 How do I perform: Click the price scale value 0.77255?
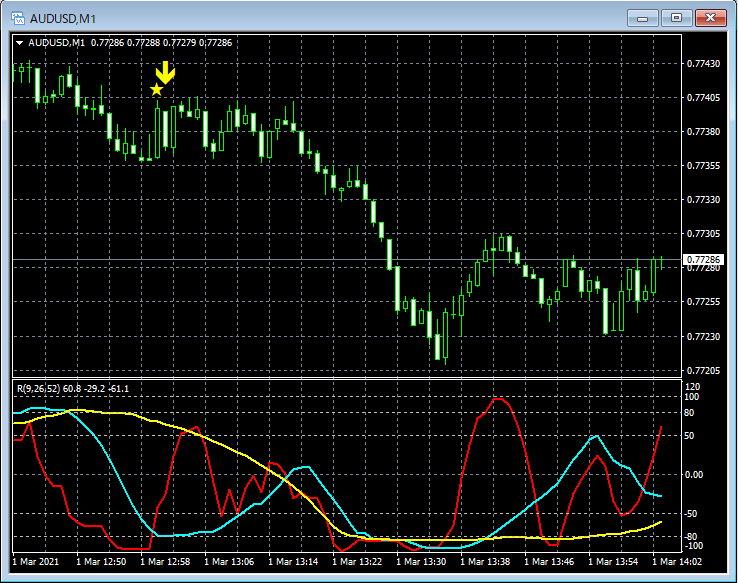tap(703, 302)
